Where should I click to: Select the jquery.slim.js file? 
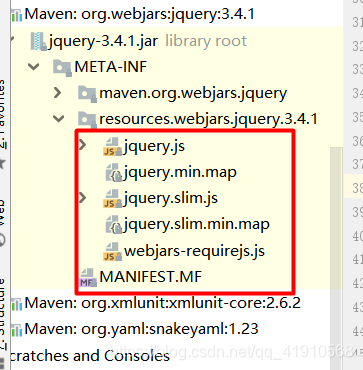(x=171, y=198)
